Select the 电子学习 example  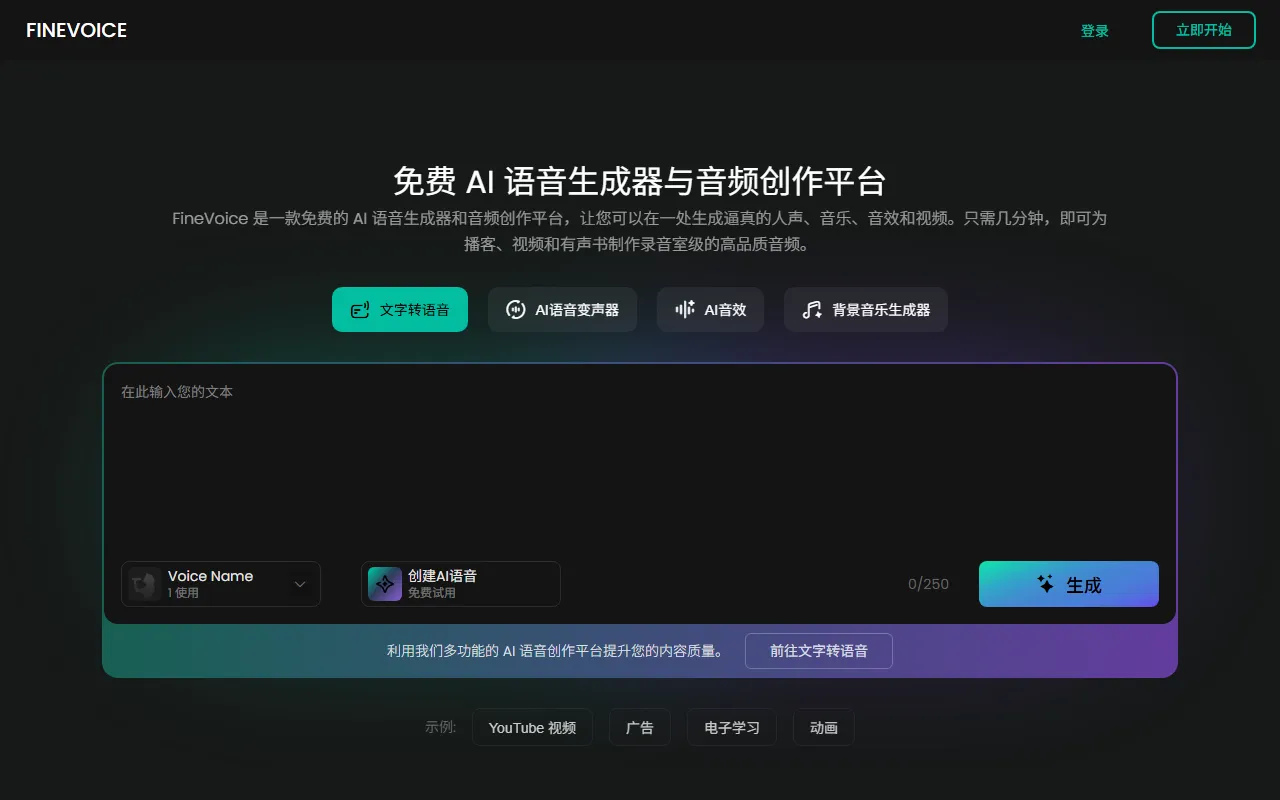[x=731, y=727]
